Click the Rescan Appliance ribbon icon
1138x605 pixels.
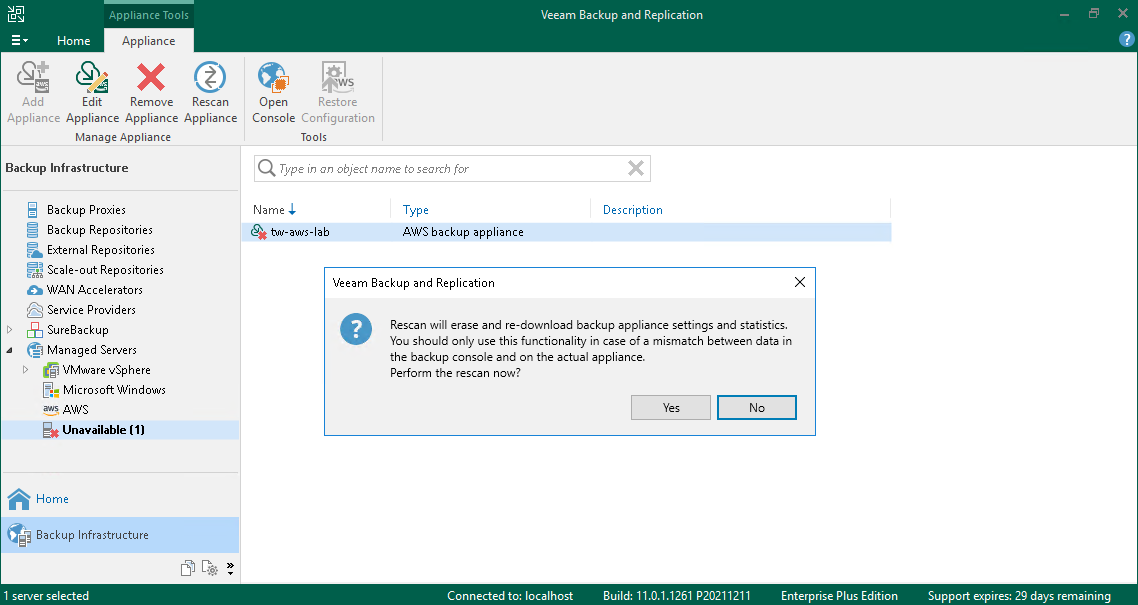click(210, 77)
